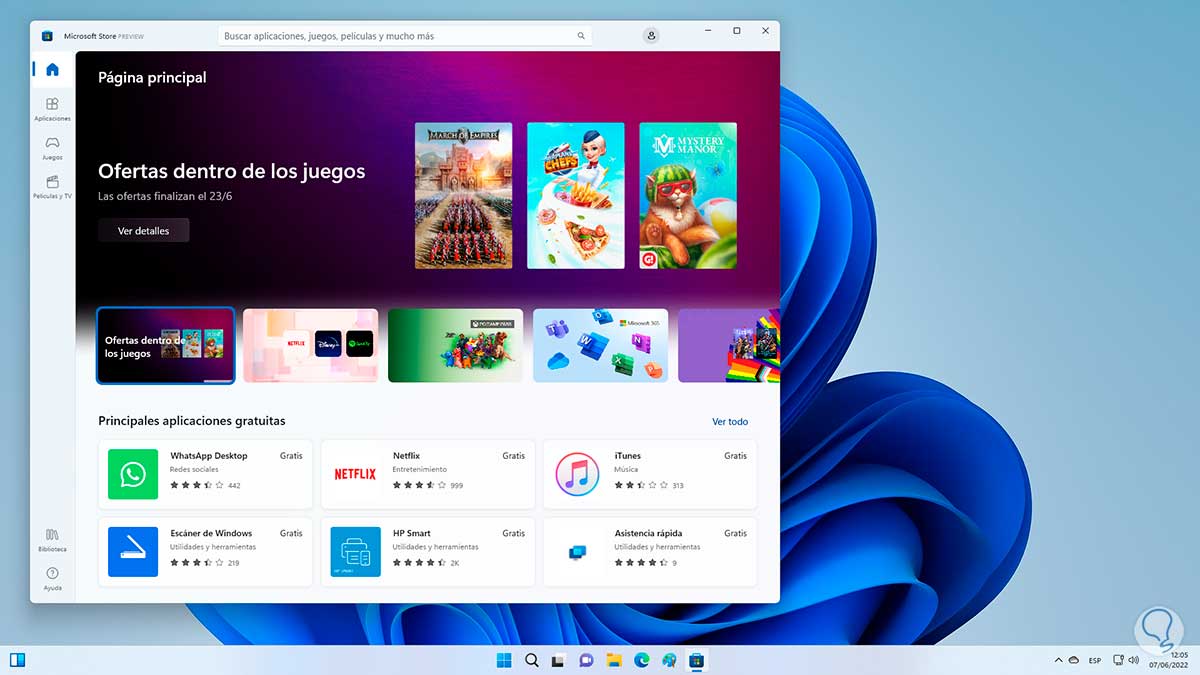The image size is (1200, 675).
Task: Click the volume speaker tray icon
Action: pyautogui.click(x=1134, y=660)
